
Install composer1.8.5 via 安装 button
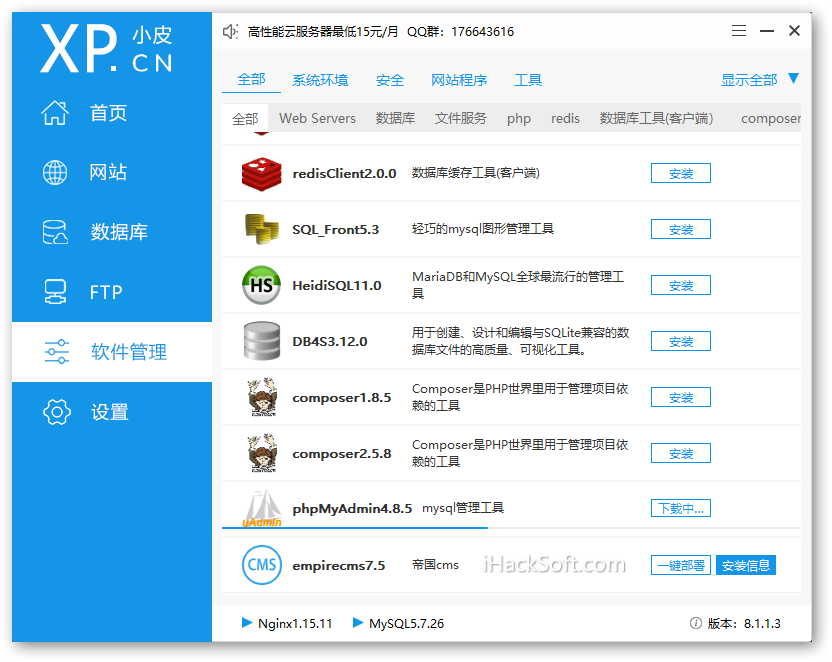681,397
